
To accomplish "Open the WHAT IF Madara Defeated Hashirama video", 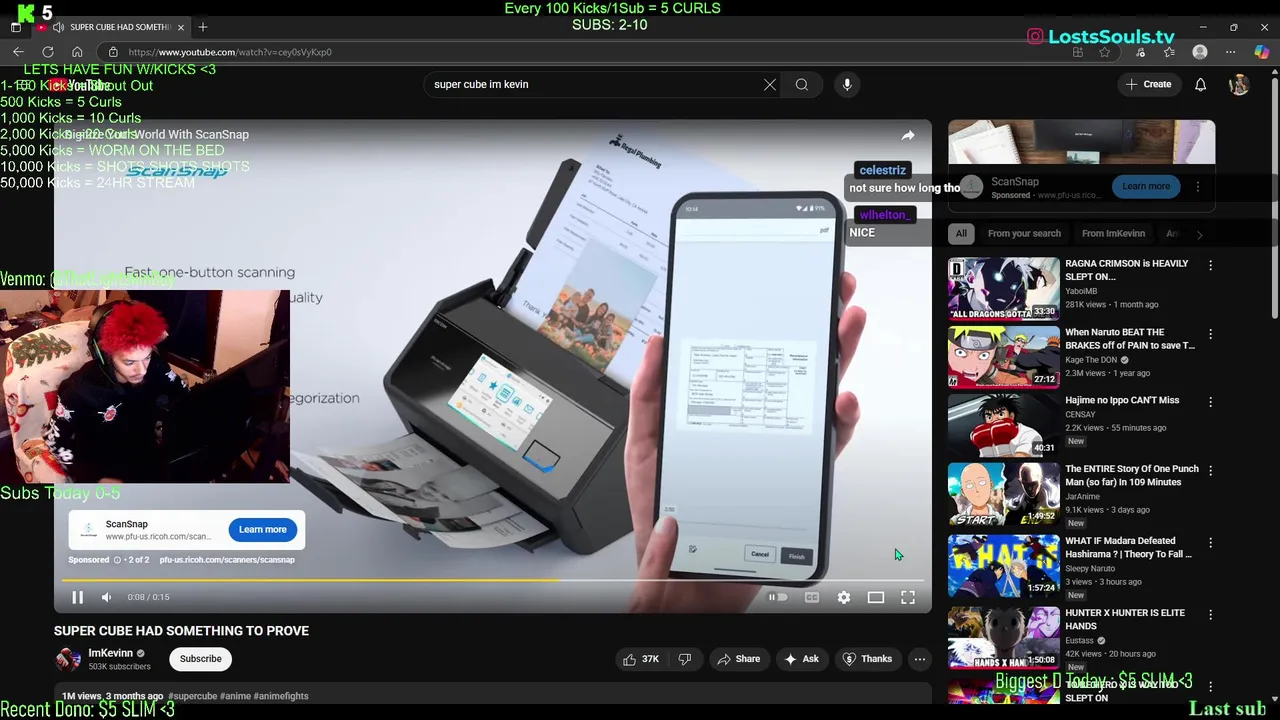I will pos(1128,547).
